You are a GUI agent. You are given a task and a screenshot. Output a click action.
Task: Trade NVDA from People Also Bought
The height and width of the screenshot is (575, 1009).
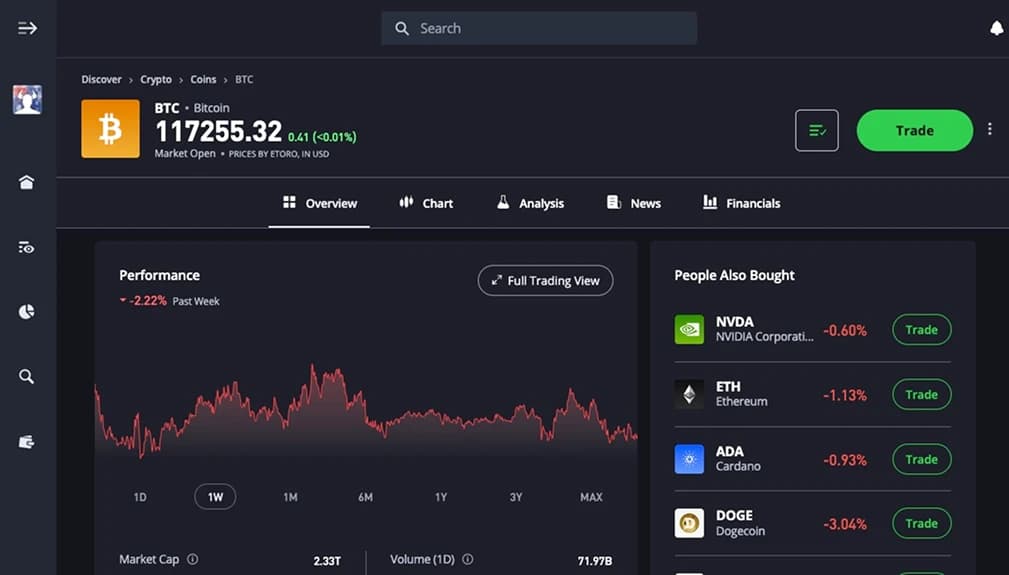pyautogui.click(x=921, y=329)
